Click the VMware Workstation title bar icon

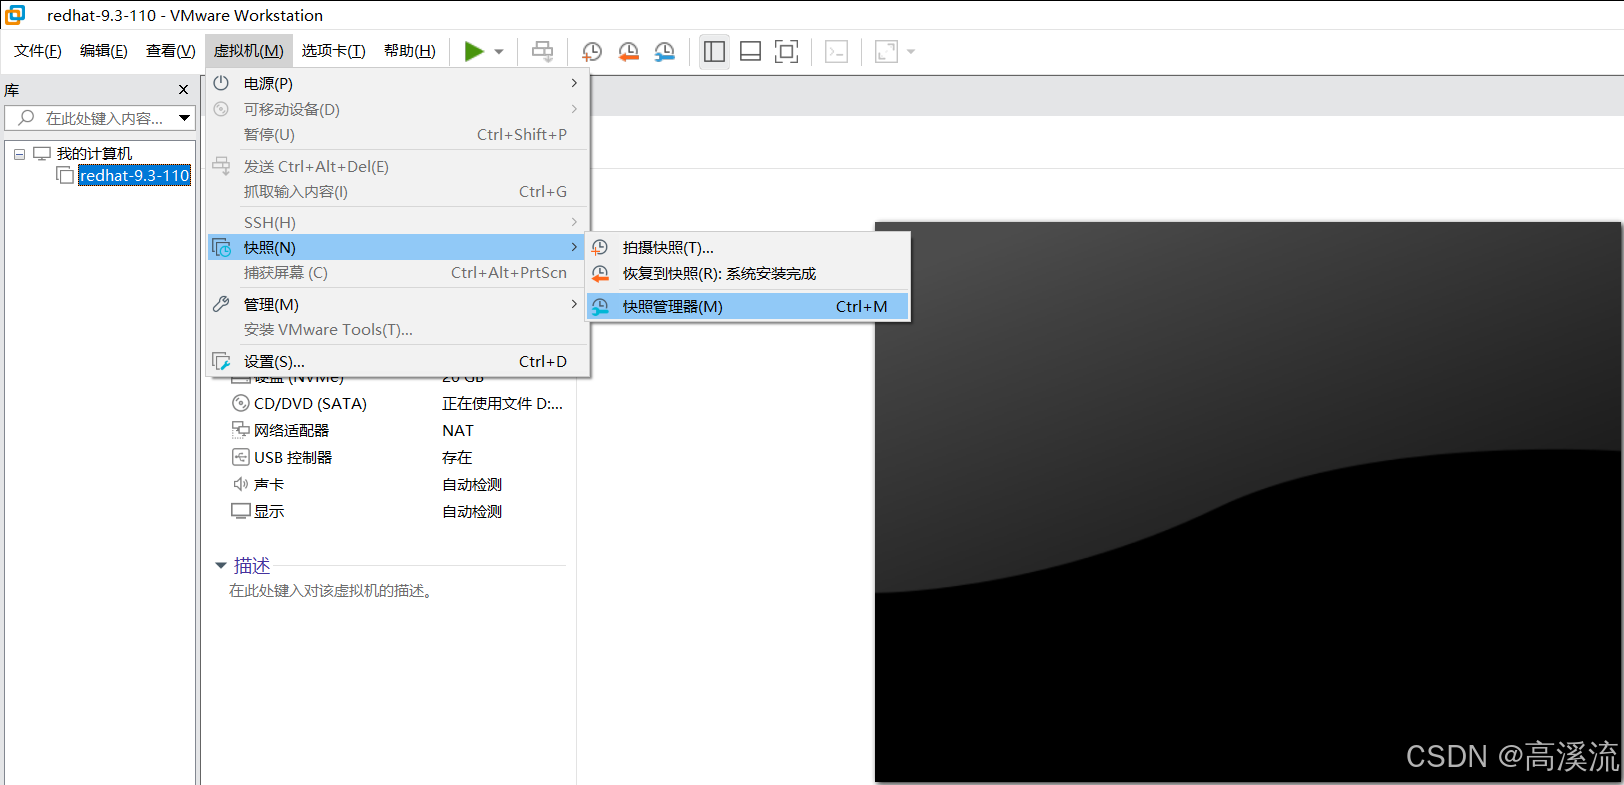point(15,15)
